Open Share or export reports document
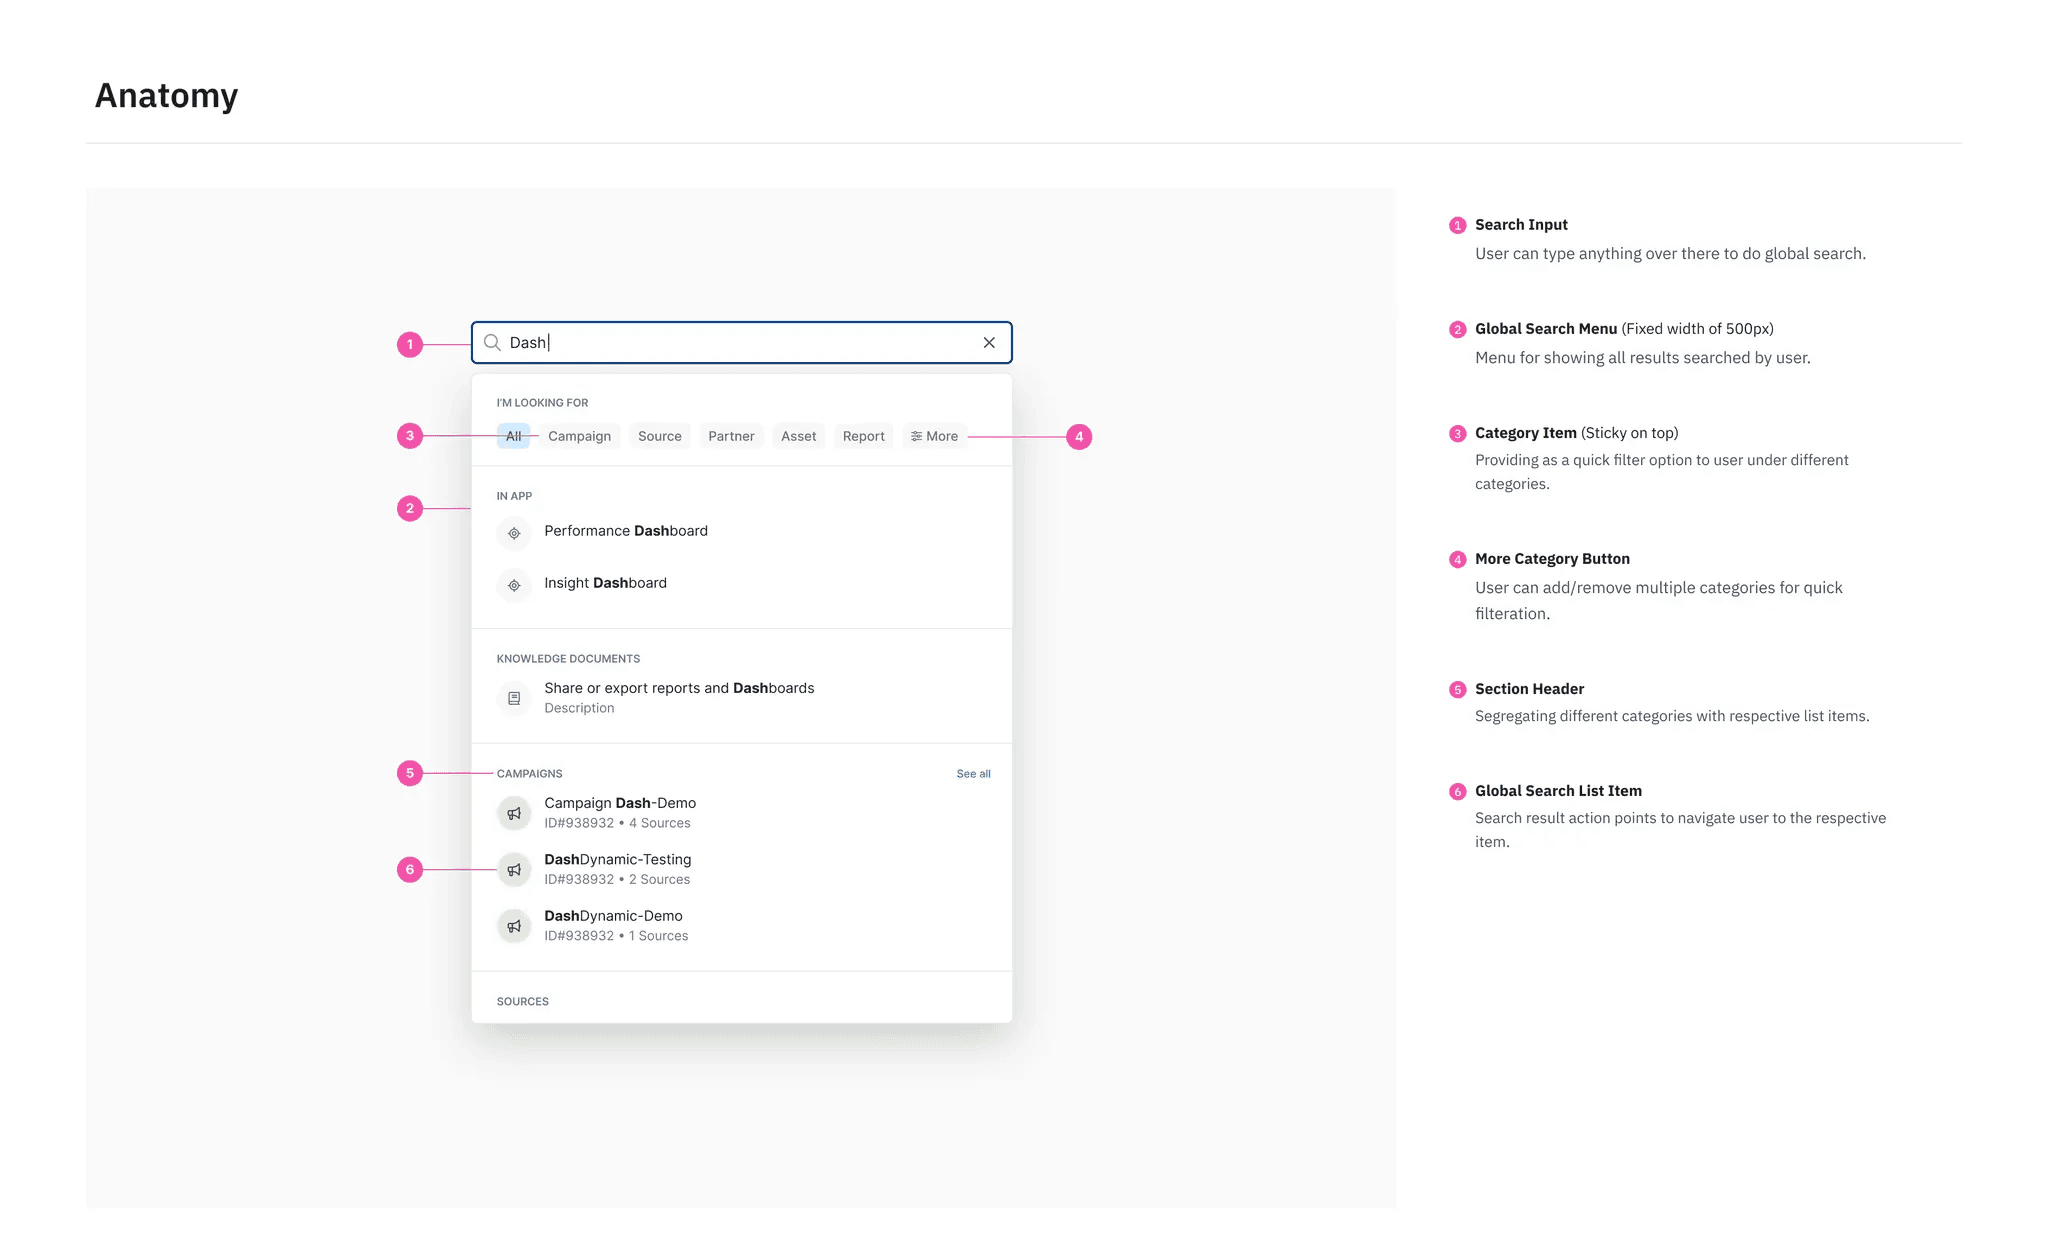This screenshot has width=2048, height=1234. (679, 688)
